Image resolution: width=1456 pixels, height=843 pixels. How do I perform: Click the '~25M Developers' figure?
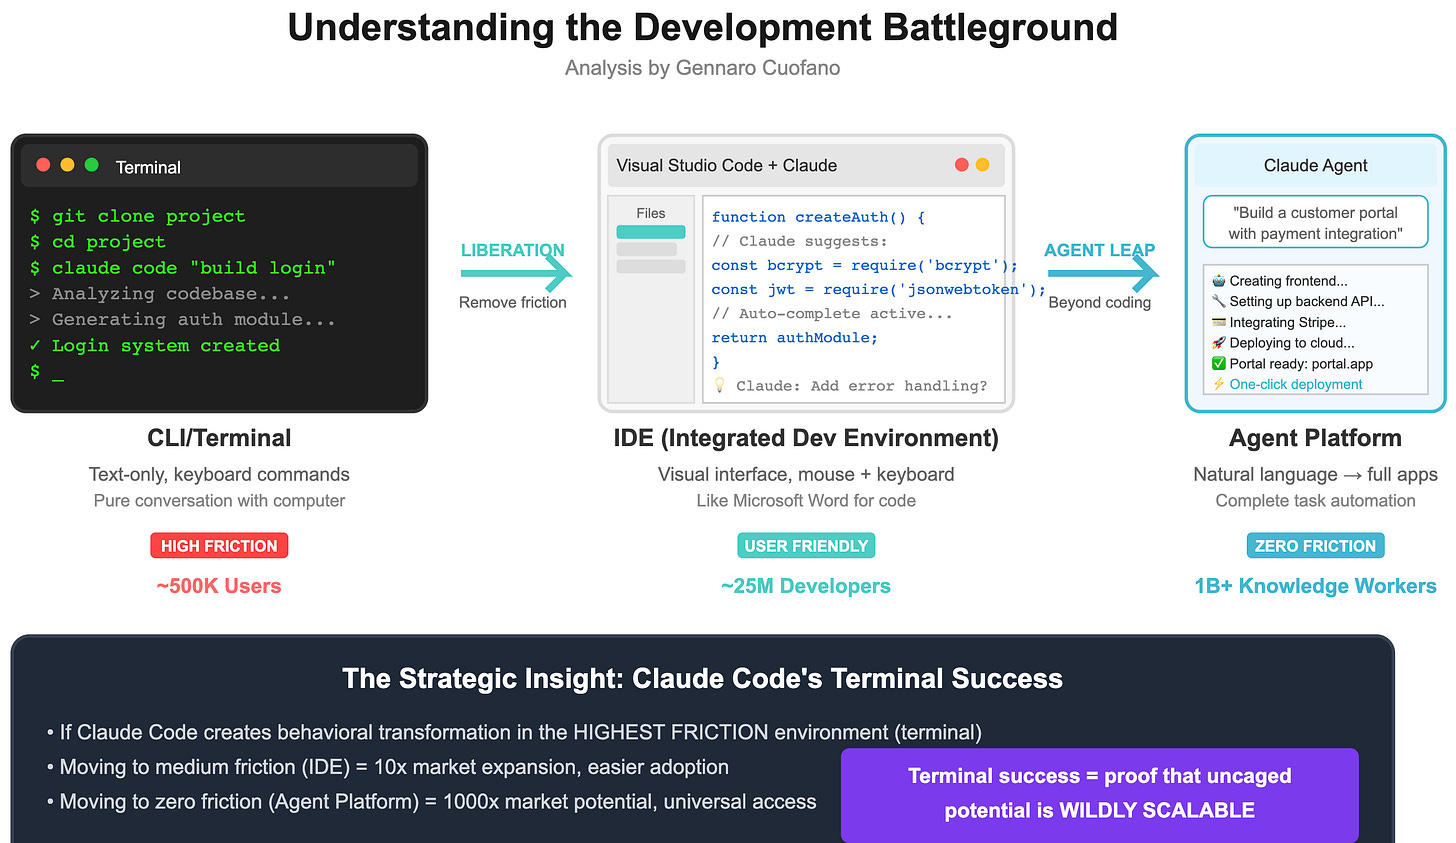point(806,586)
